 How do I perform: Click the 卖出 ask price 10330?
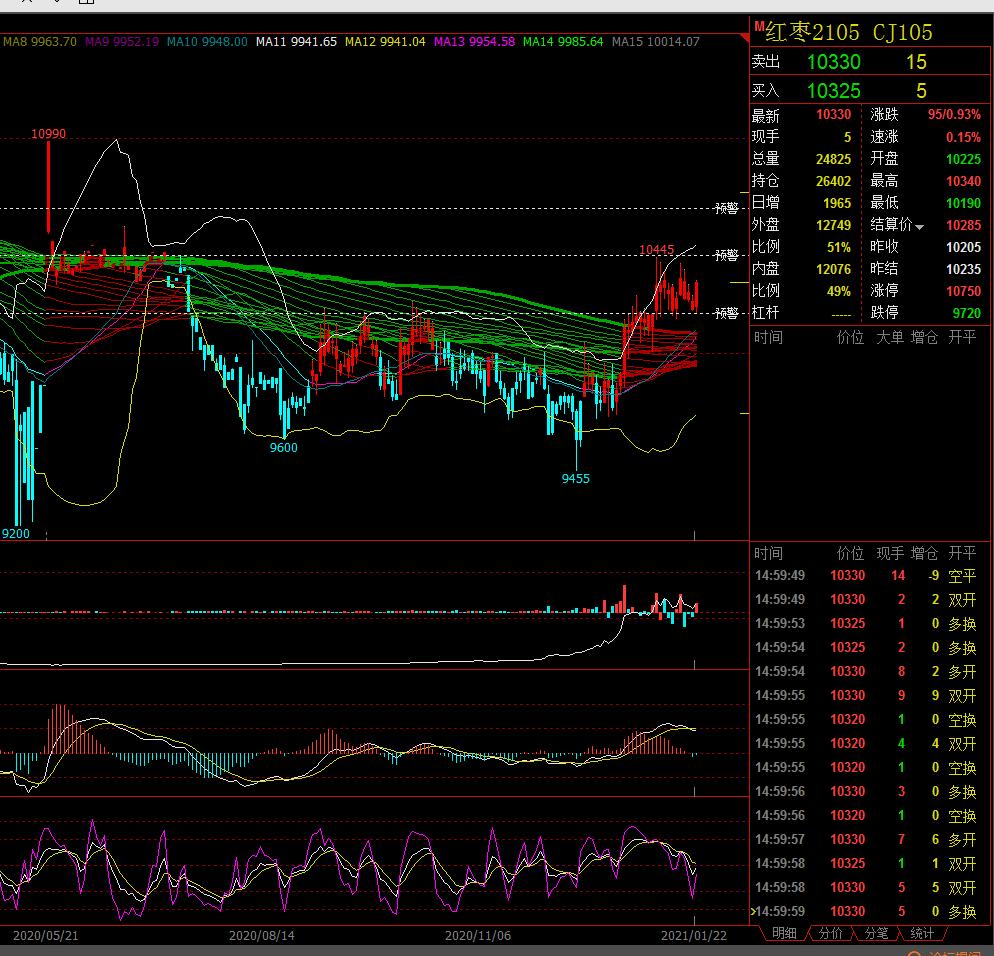click(x=834, y=62)
